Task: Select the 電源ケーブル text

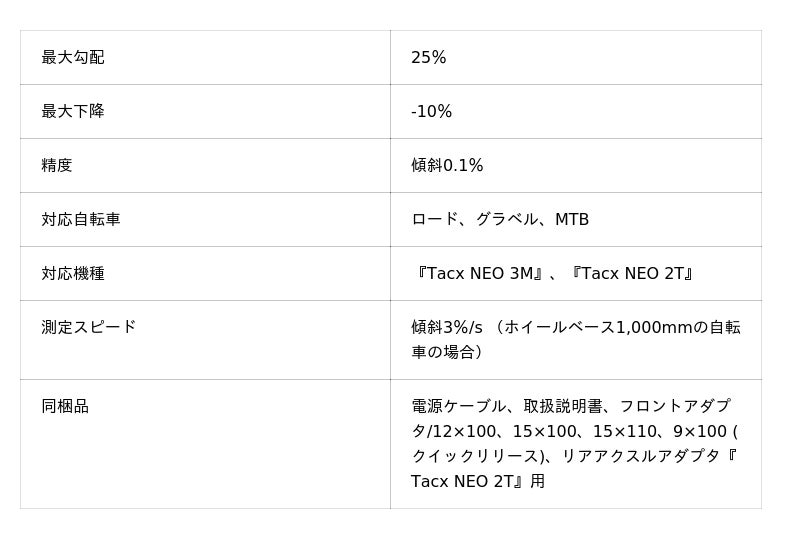Action: [458, 407]
